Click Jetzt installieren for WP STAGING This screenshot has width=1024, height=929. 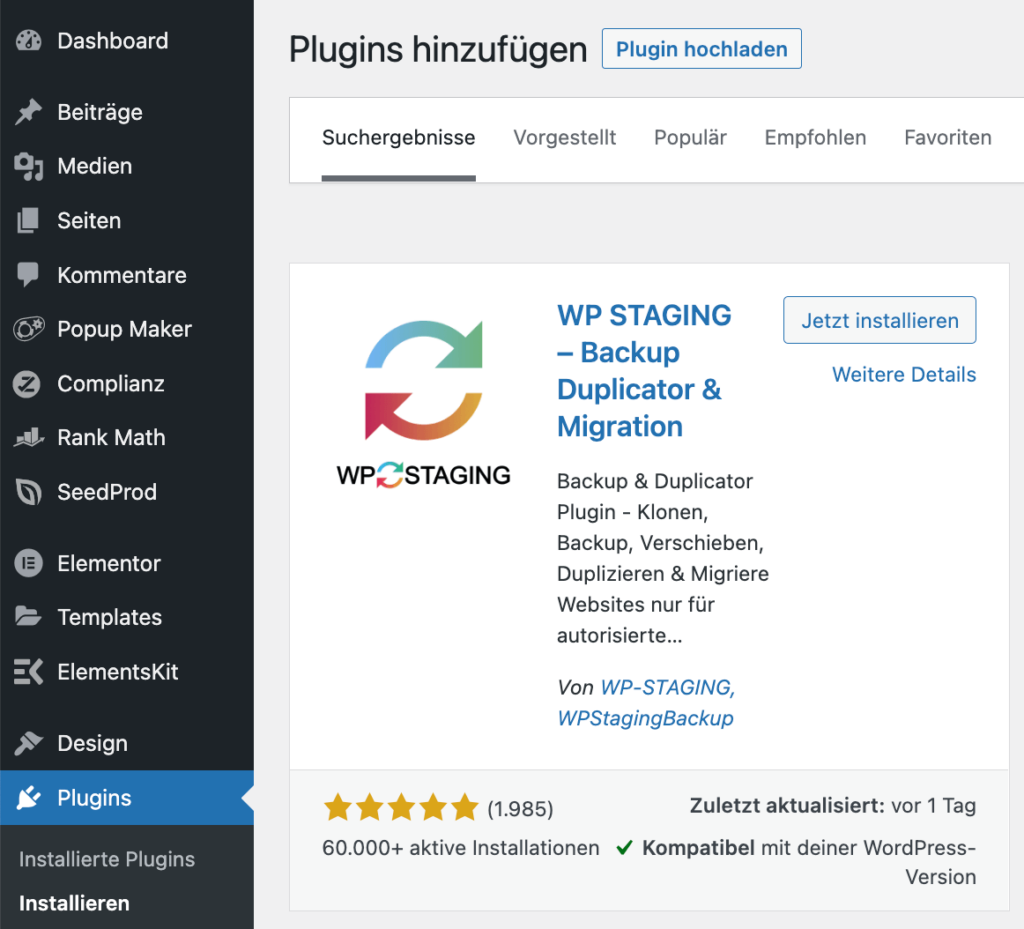(880, 320)
